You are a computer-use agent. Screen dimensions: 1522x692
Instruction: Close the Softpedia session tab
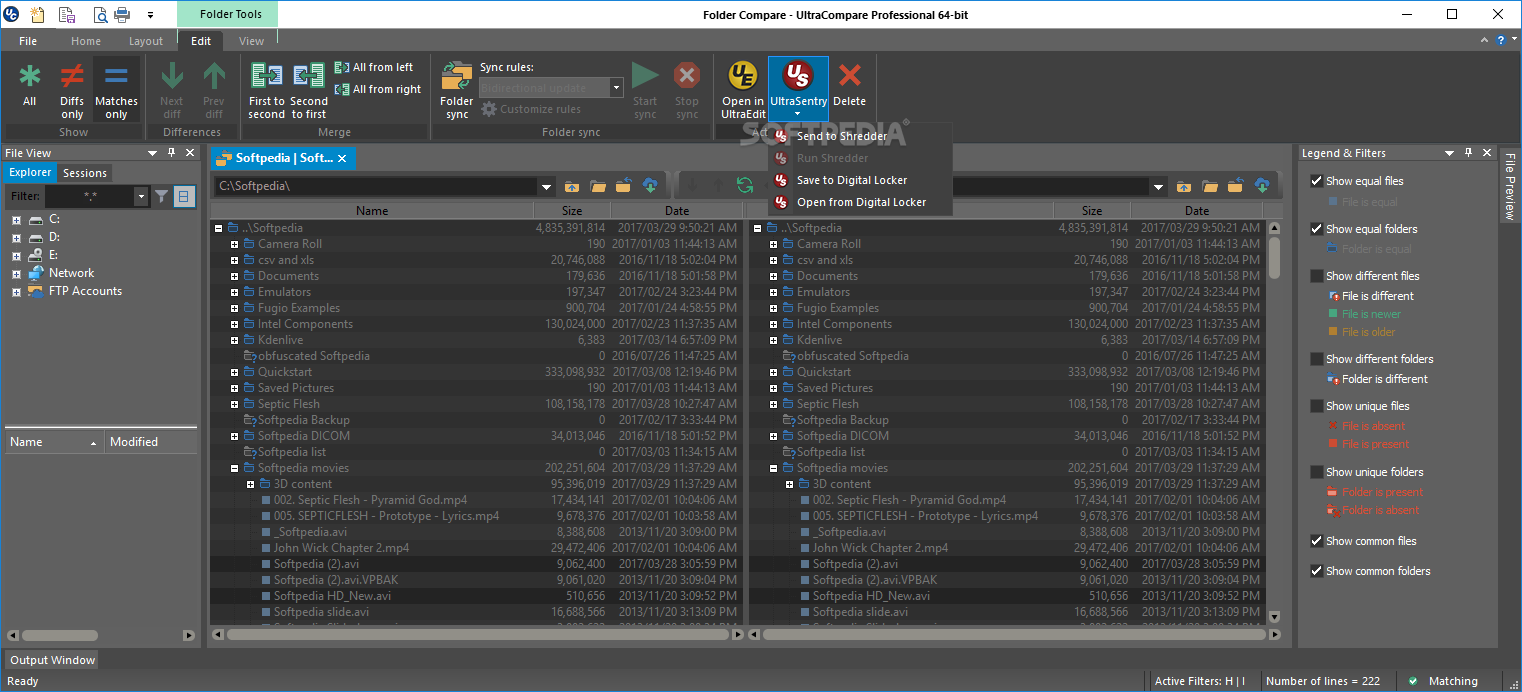coord(342,158)
